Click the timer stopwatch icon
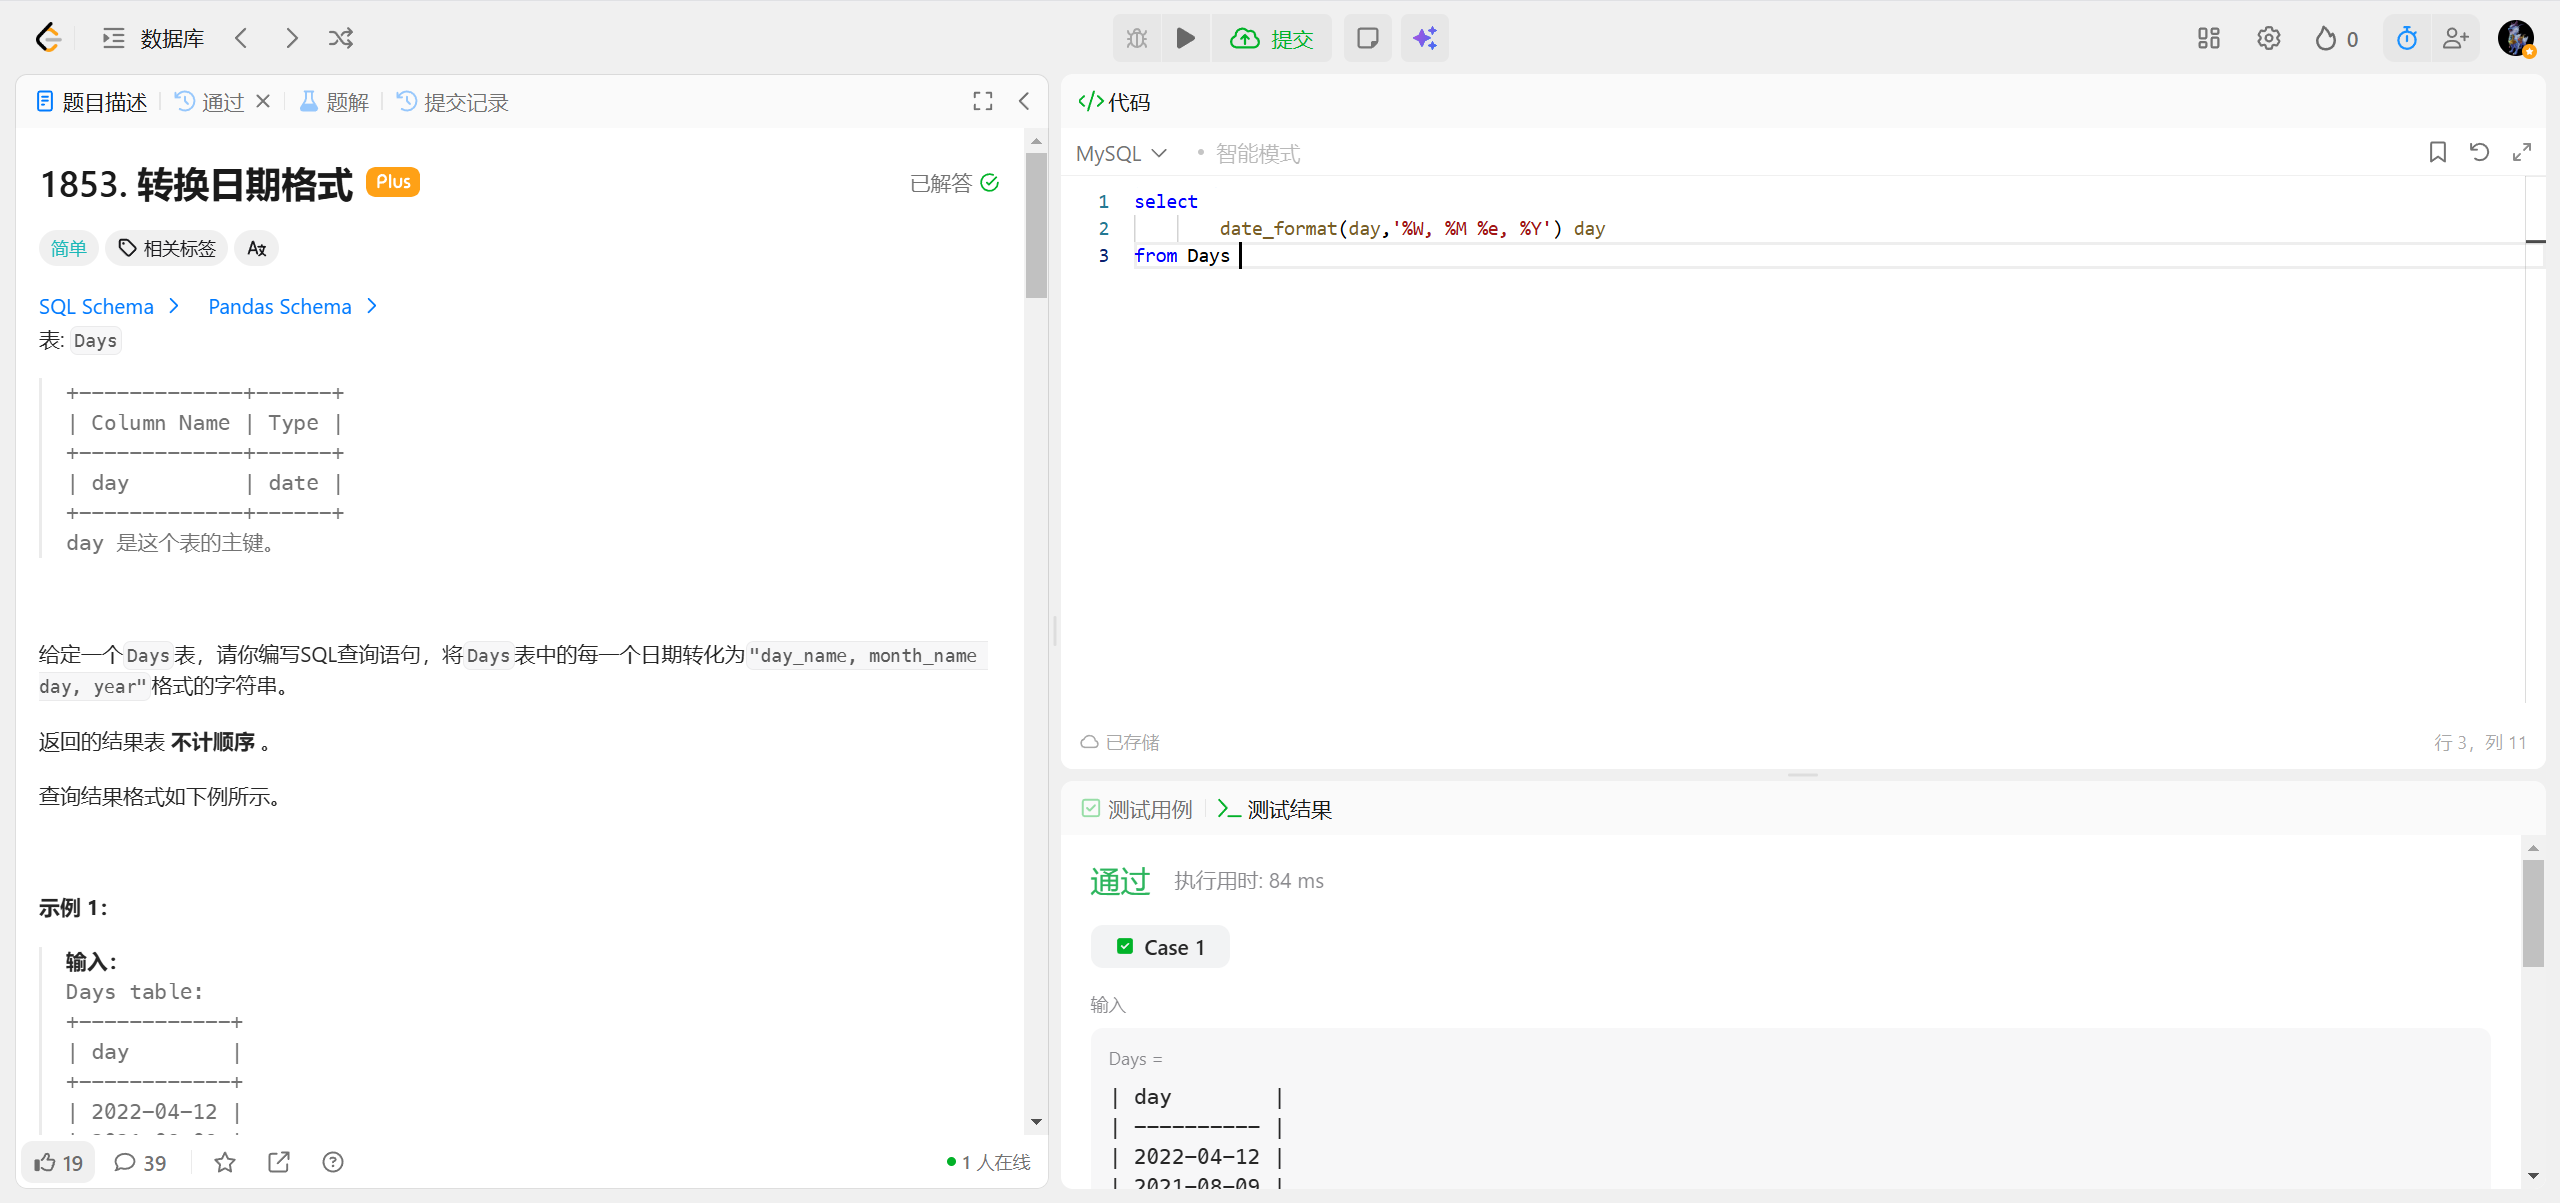 (2406, 38)
